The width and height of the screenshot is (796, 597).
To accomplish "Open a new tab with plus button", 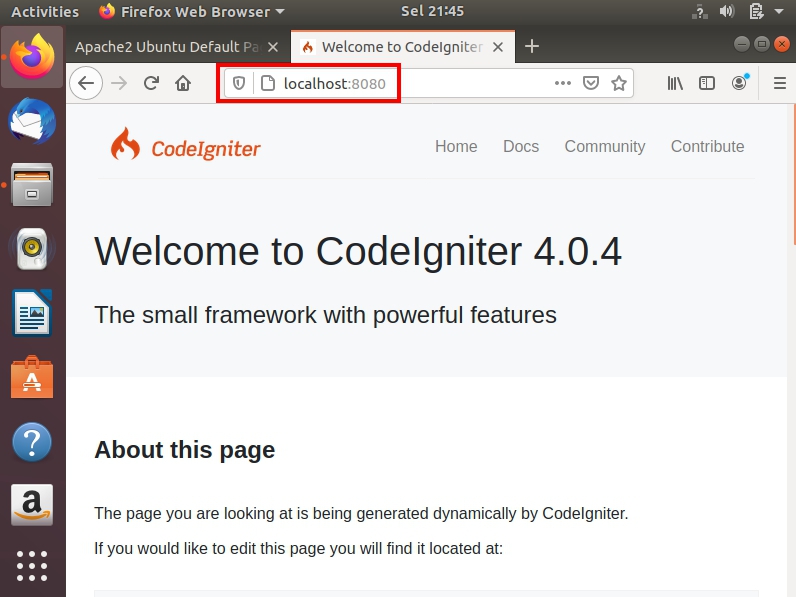I will click(532, 47).
